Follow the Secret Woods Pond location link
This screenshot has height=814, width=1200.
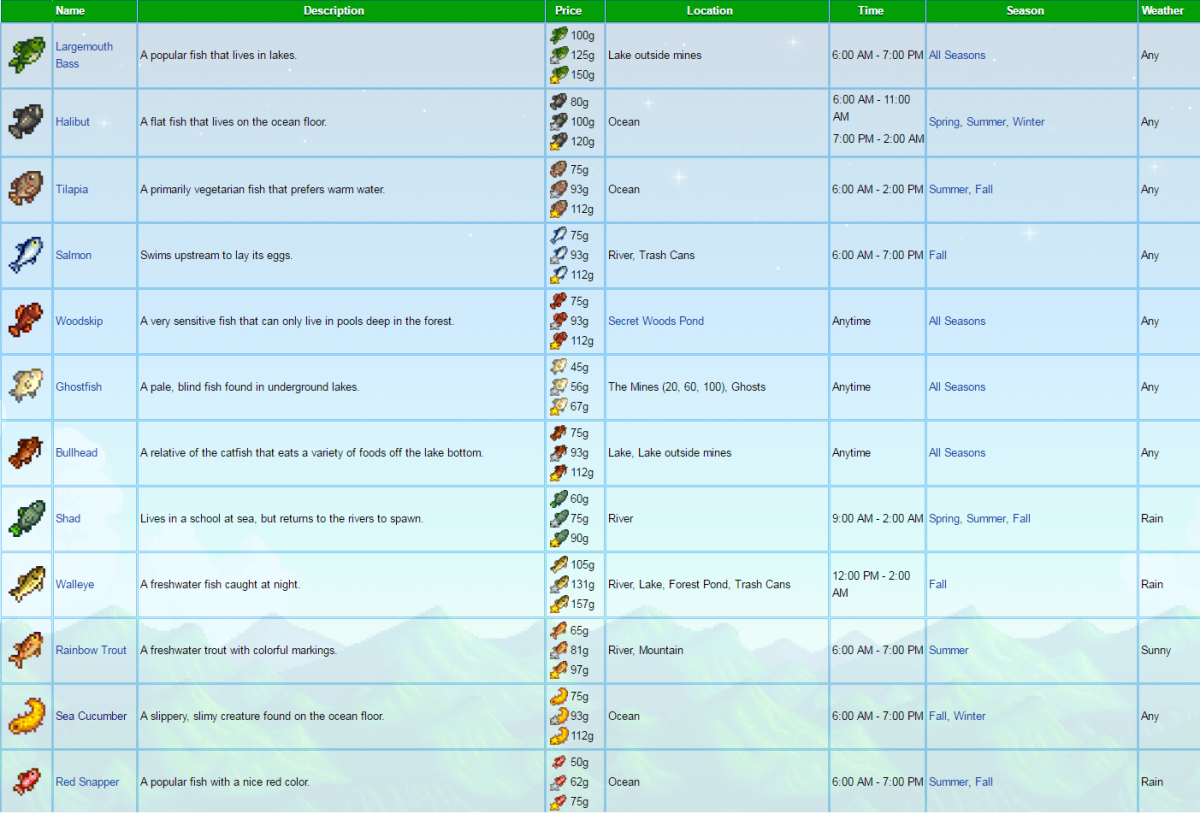click(x=655, y=321)
